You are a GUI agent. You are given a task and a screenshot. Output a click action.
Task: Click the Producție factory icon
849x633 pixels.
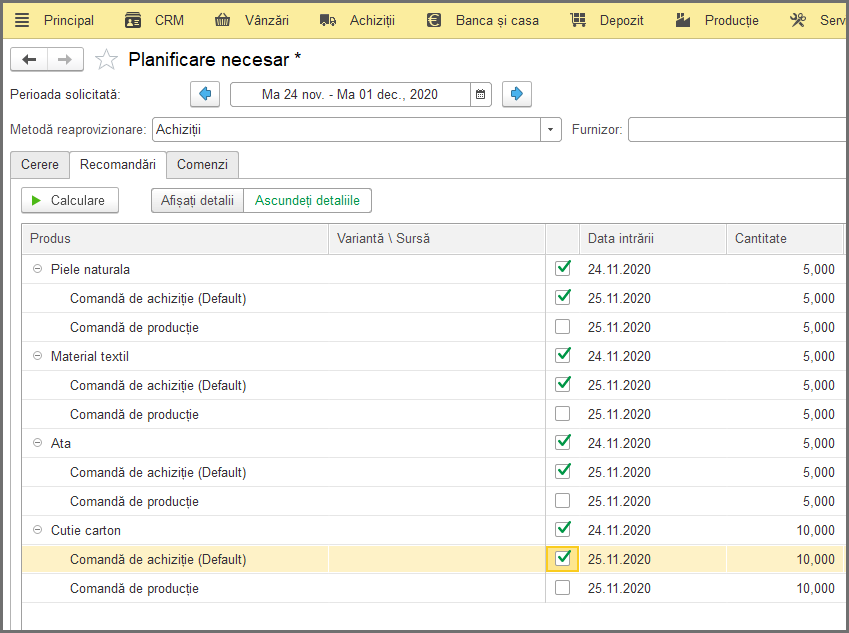pos(683,21)
